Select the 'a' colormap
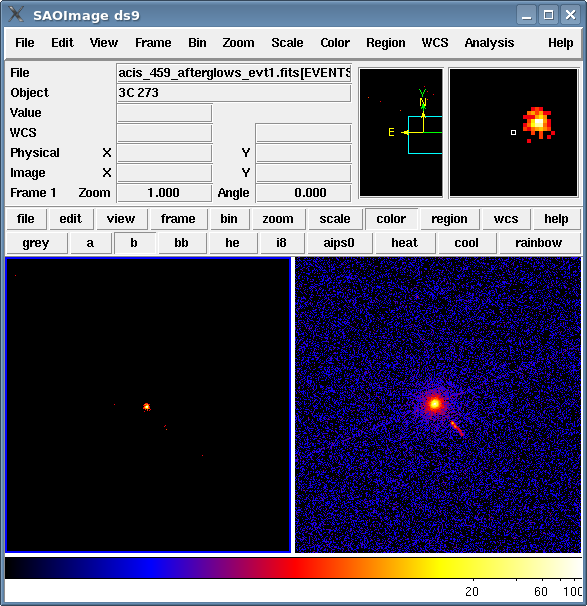Viewport: 587px width, 606px height. [x=90, y=243]
